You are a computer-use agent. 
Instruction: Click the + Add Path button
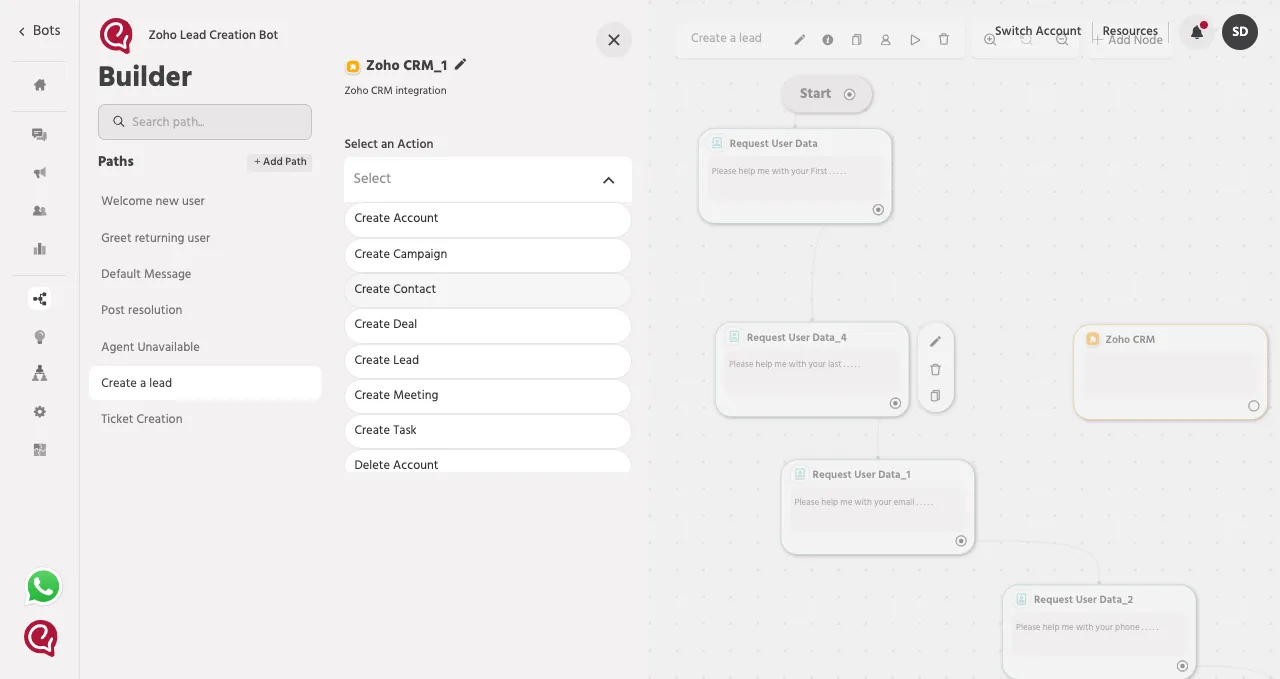click(280, 162)
